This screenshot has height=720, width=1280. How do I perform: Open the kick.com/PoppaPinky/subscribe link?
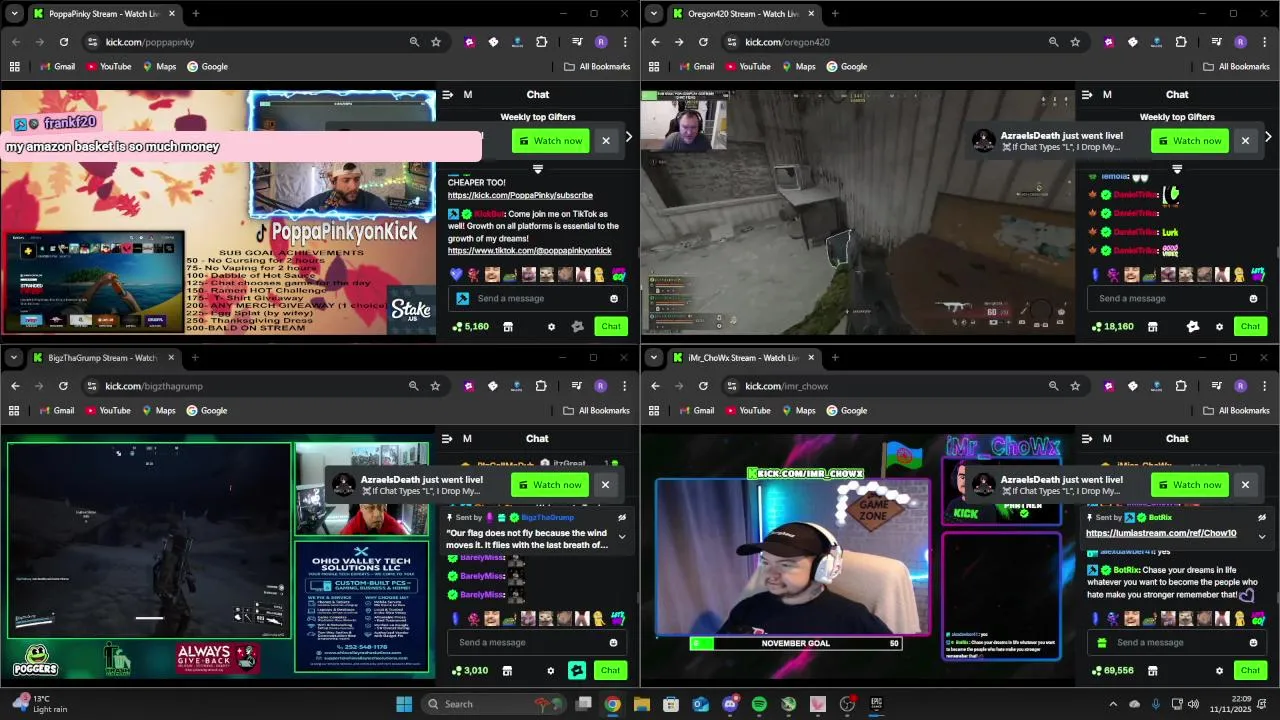click(520, 196)
